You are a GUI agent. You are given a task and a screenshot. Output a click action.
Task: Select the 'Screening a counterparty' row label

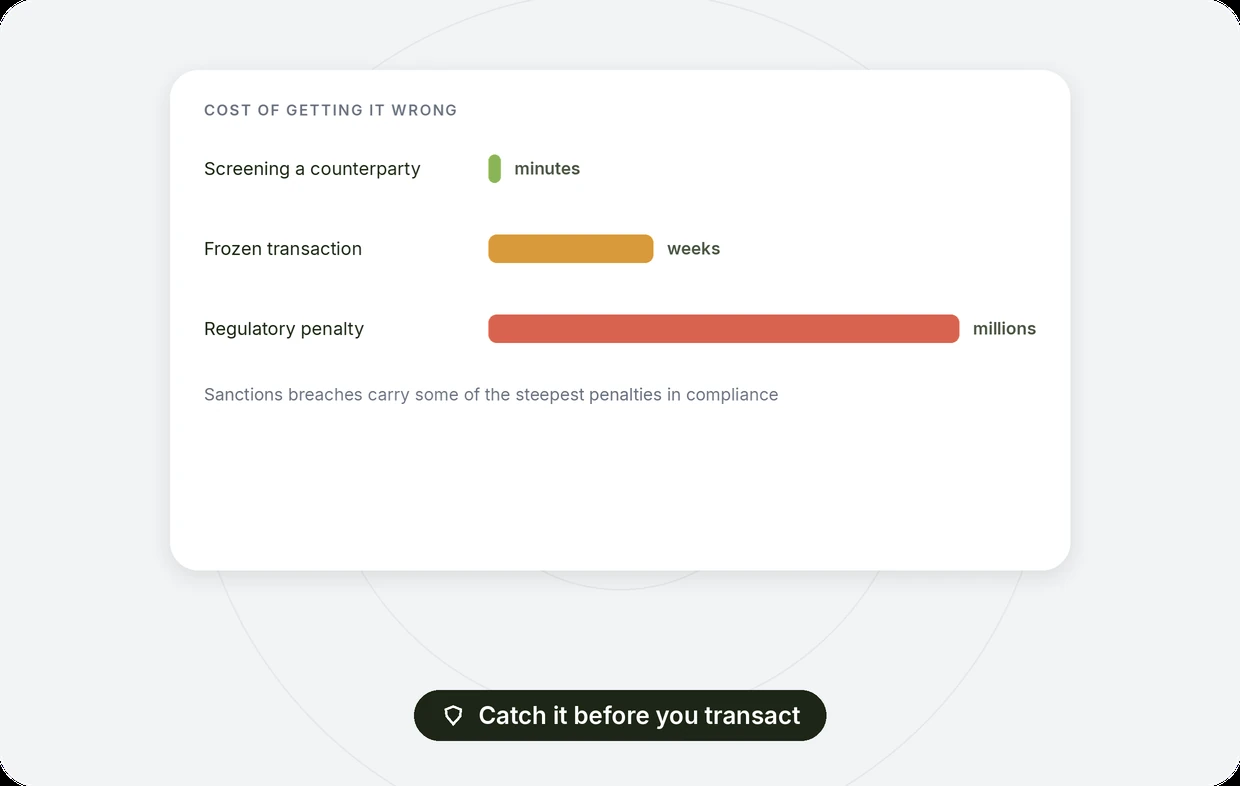[312, 169]
